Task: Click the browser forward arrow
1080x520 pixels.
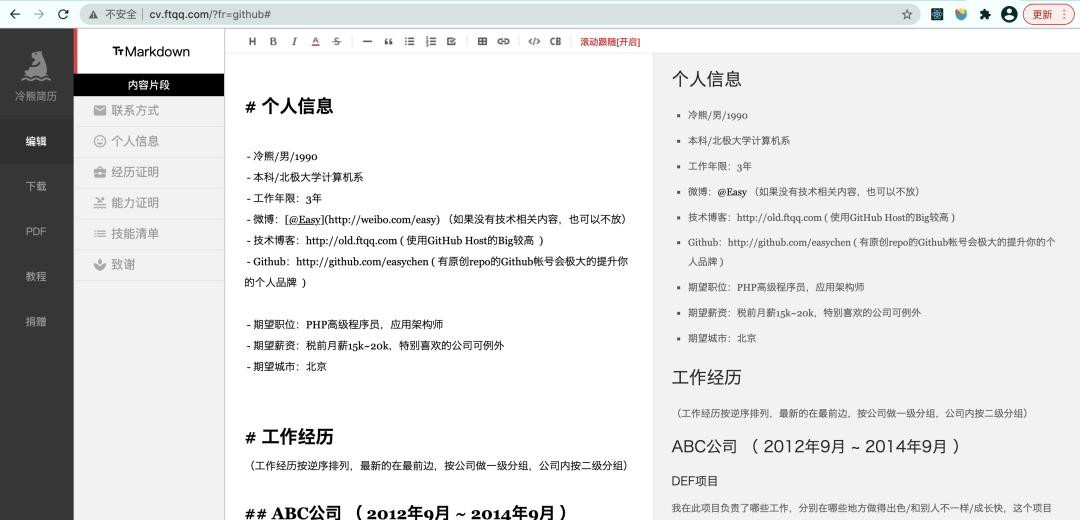Action: (x=39, y=14)
